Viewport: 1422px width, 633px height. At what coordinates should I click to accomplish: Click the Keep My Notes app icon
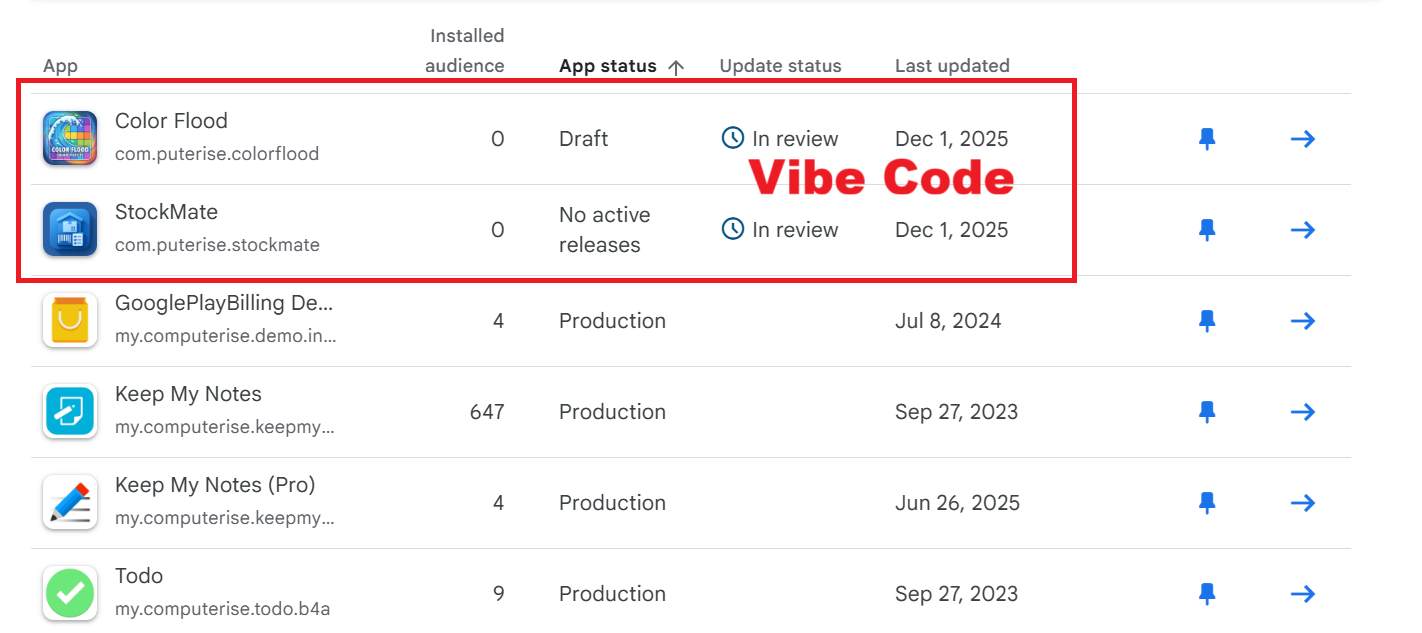point(70,411)
